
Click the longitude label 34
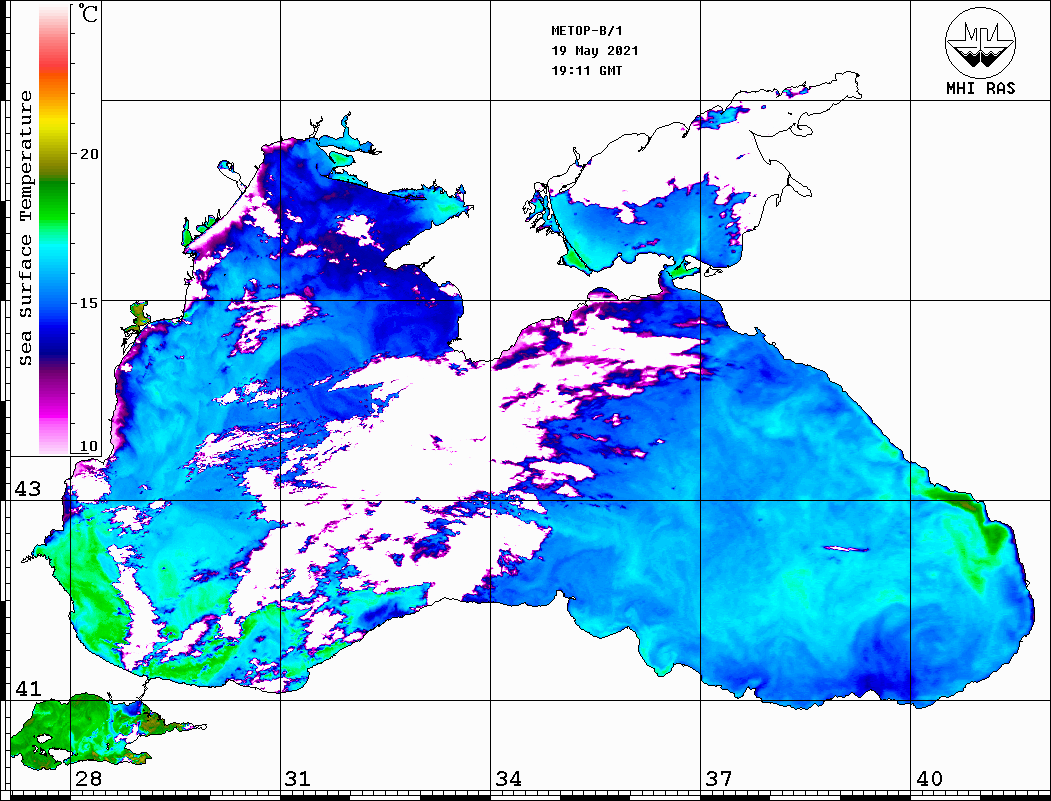[507, 779]
